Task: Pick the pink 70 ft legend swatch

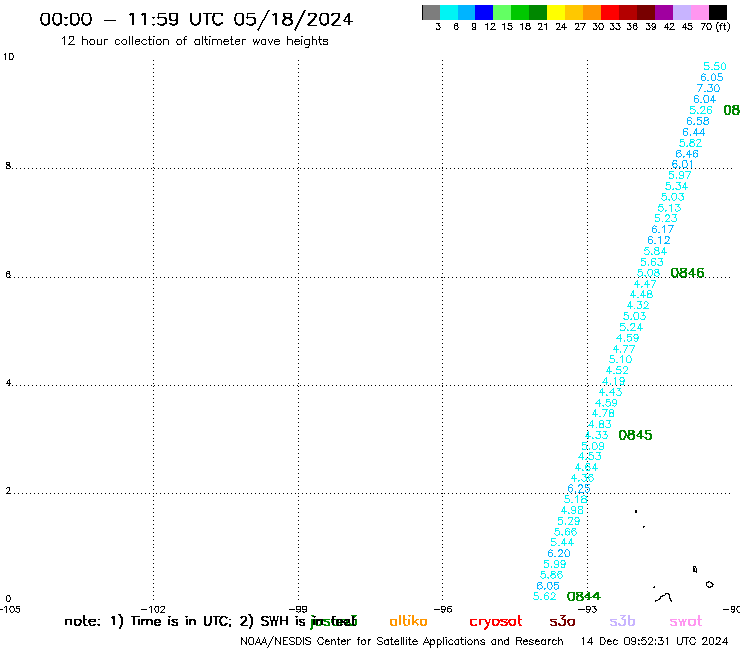Action: [x=699, y=12]
